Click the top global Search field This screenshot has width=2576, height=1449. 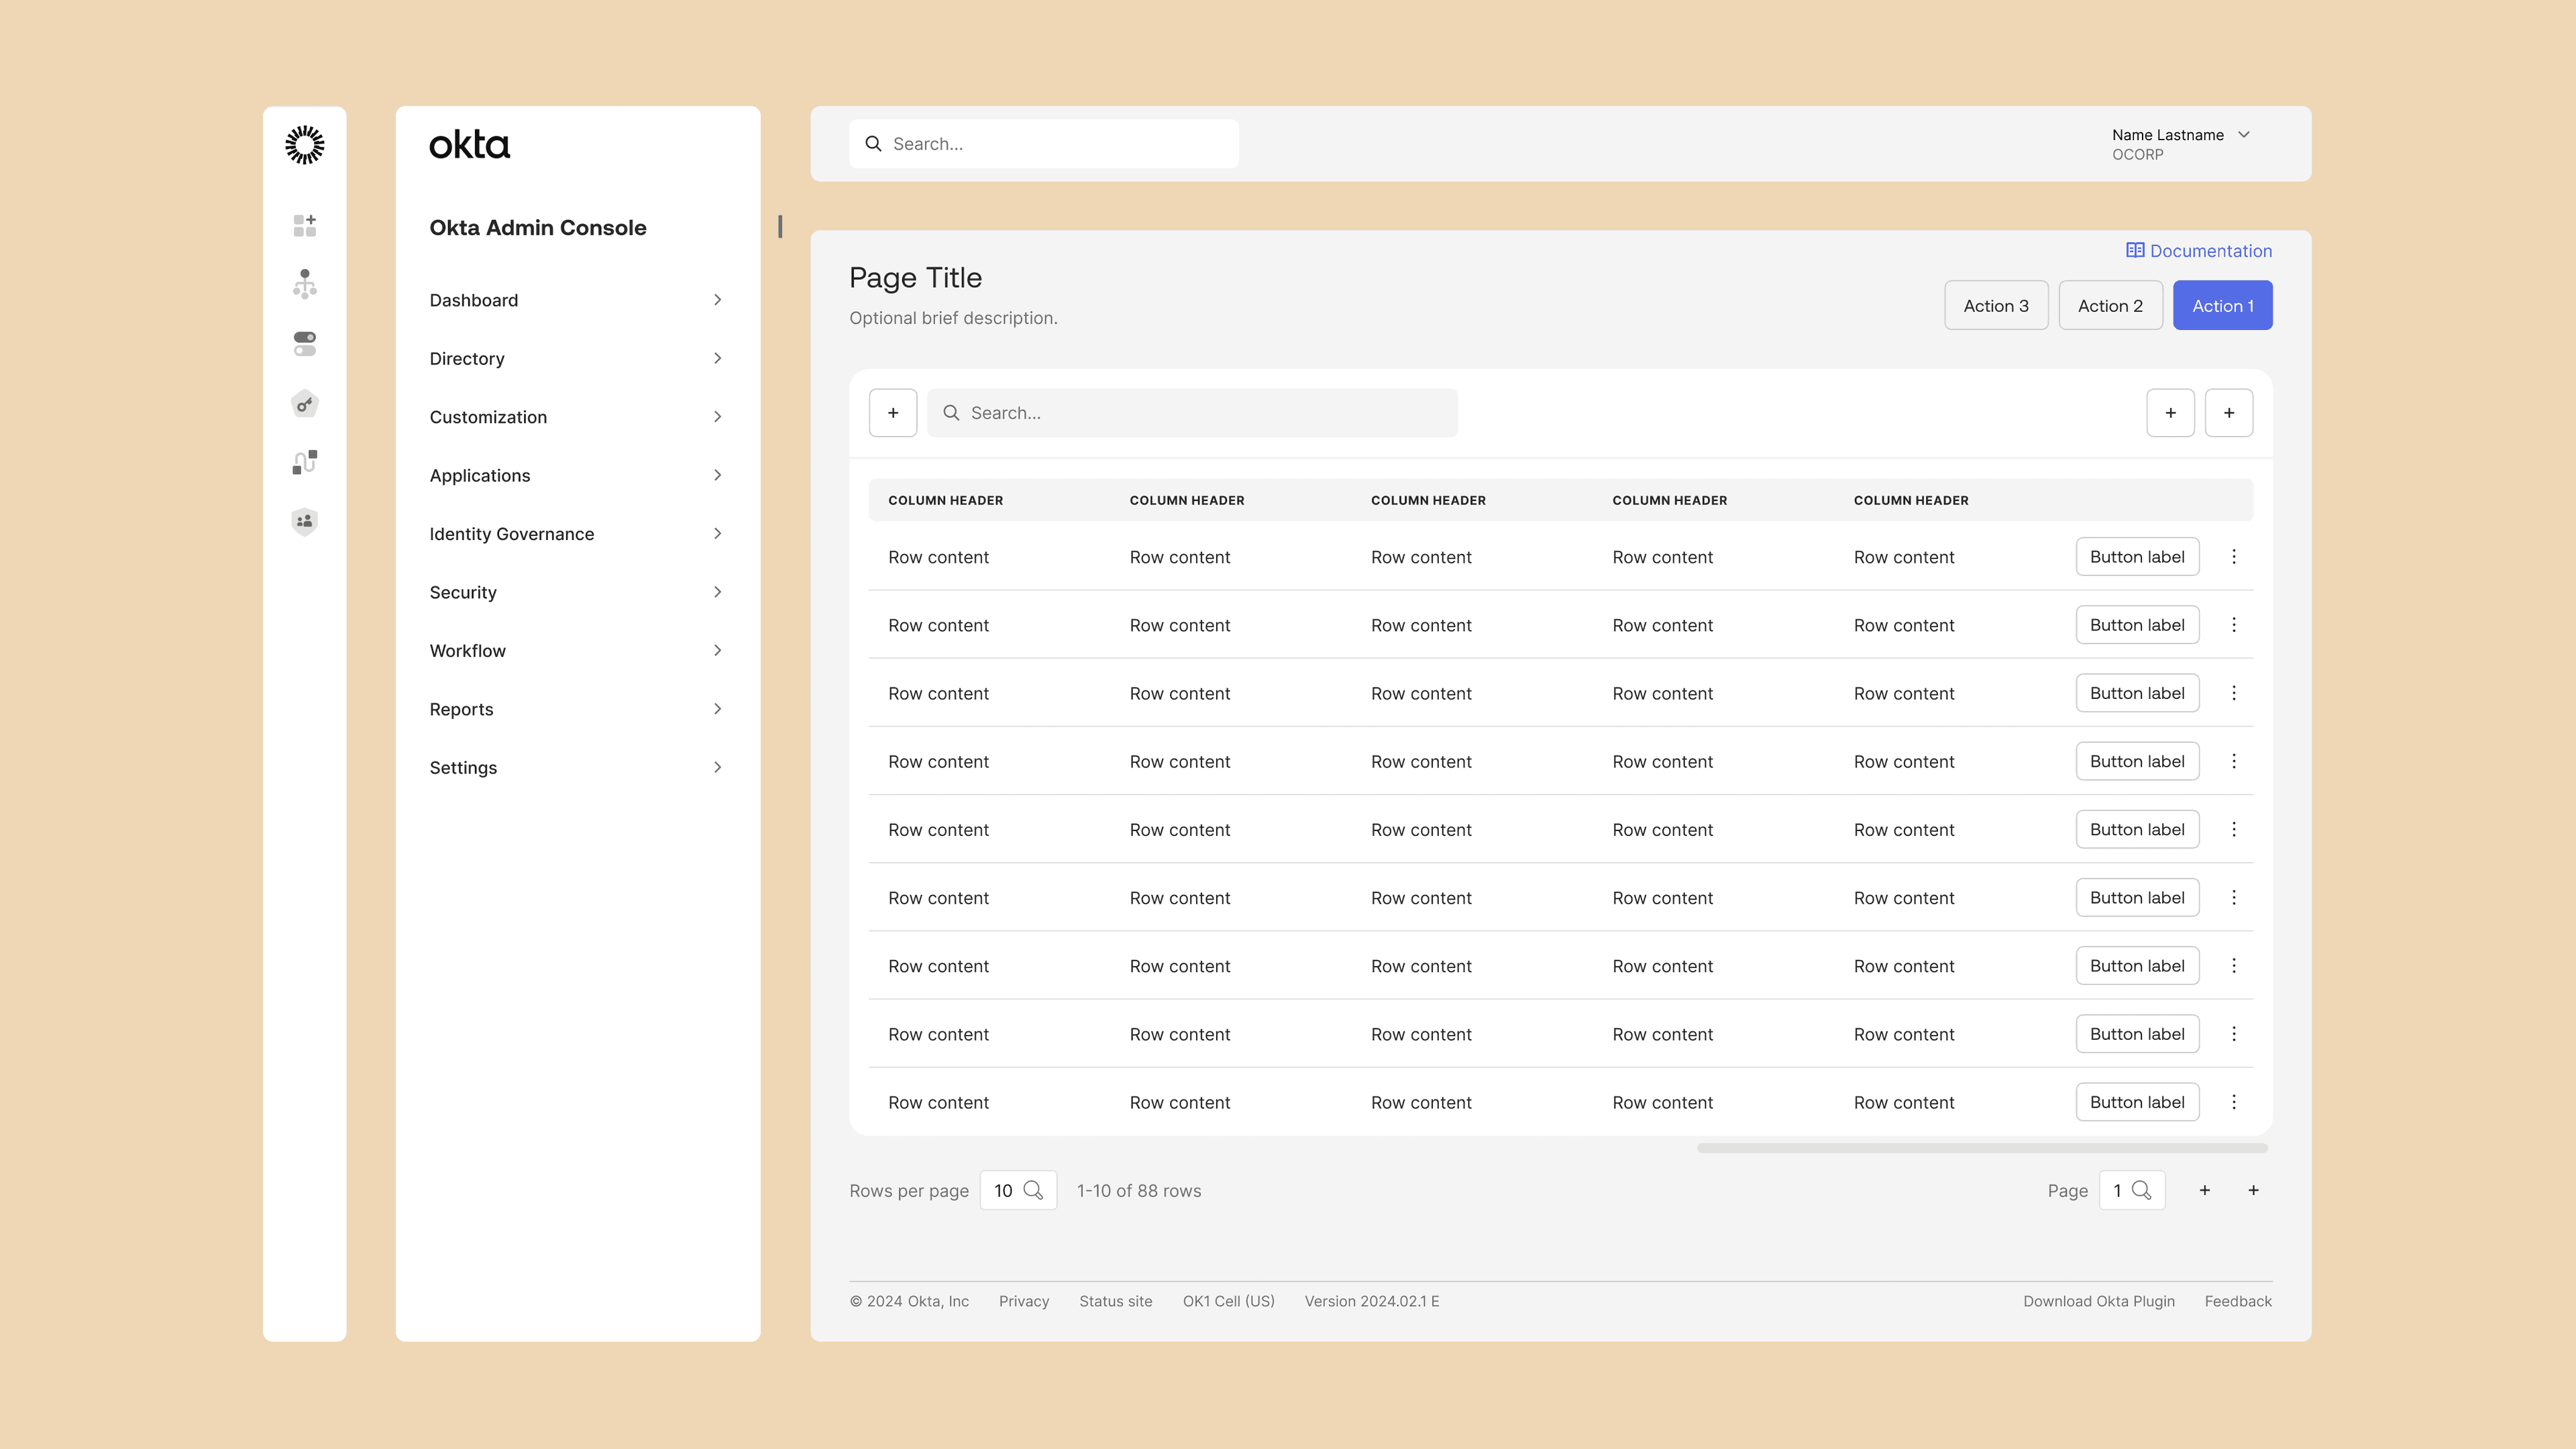pos(1043,144)
